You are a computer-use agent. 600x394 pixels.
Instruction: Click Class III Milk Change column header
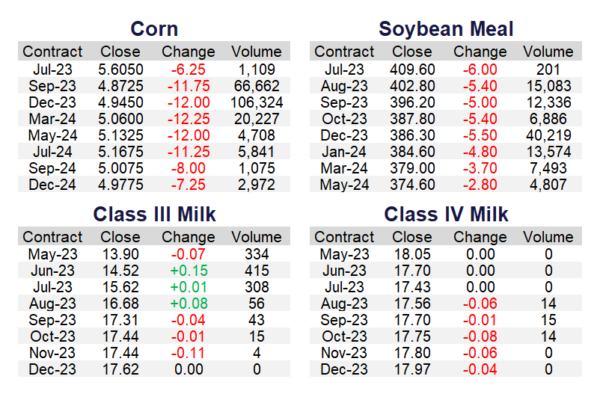(188, 237)
